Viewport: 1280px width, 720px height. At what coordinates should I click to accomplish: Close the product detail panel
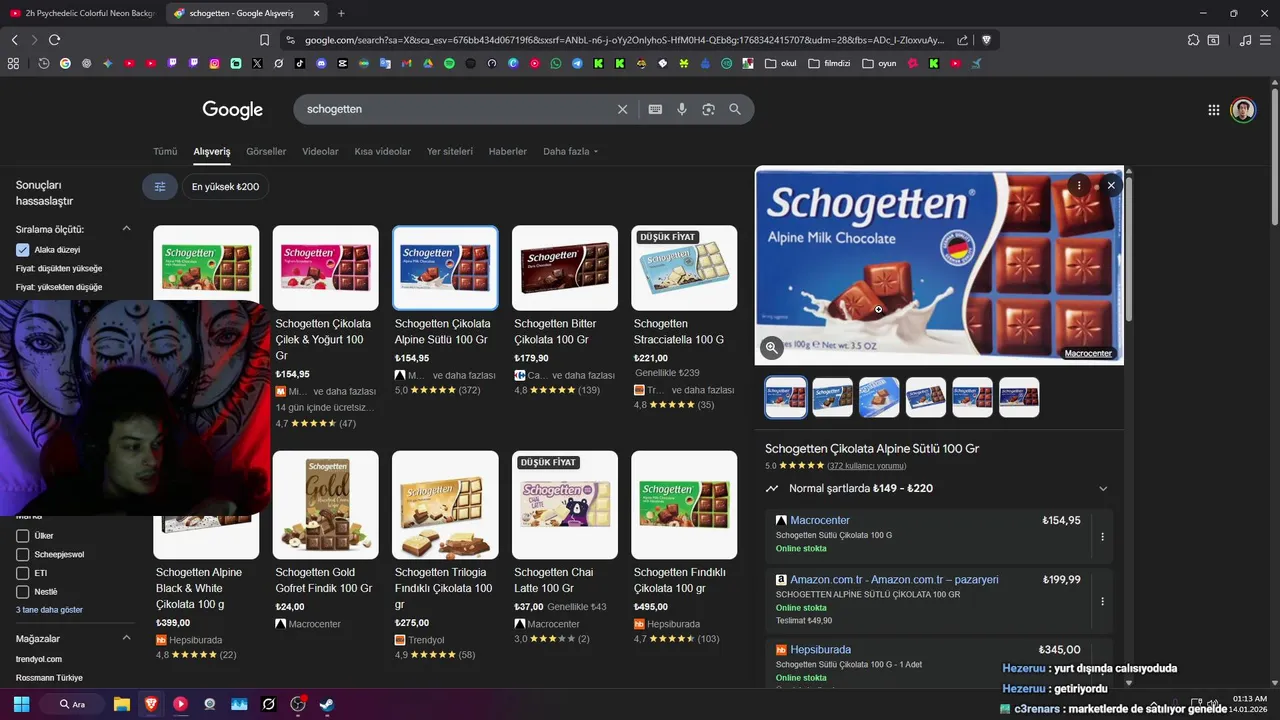click(1110, 185)
